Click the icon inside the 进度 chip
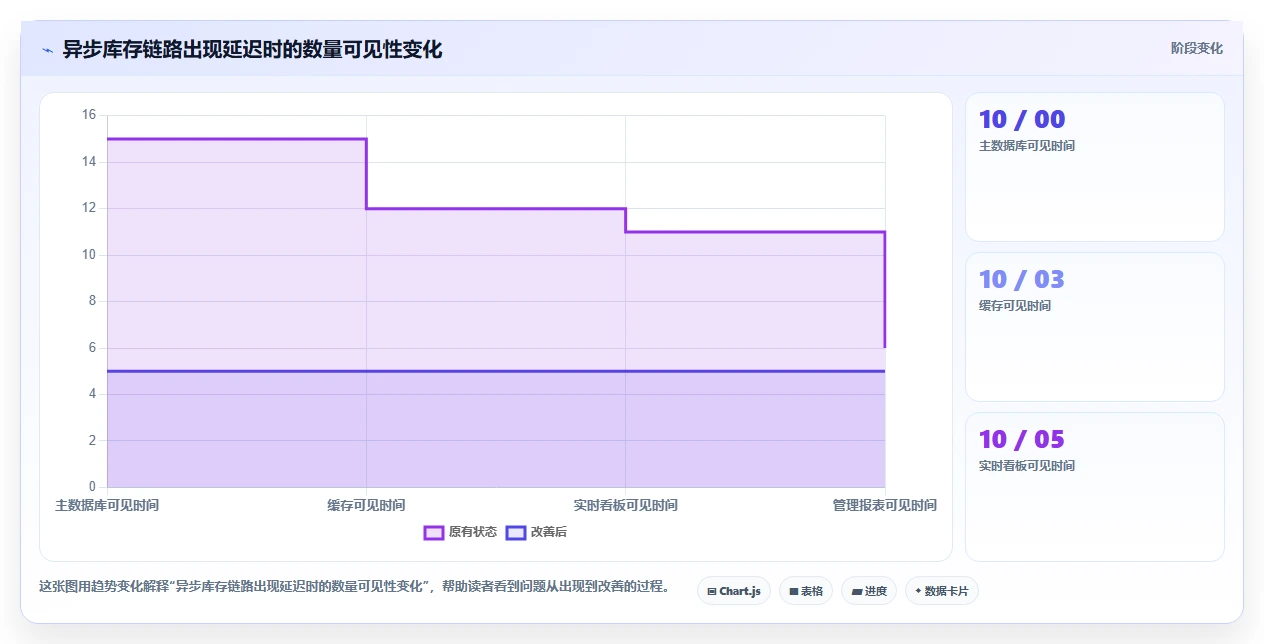 [856, 592]
